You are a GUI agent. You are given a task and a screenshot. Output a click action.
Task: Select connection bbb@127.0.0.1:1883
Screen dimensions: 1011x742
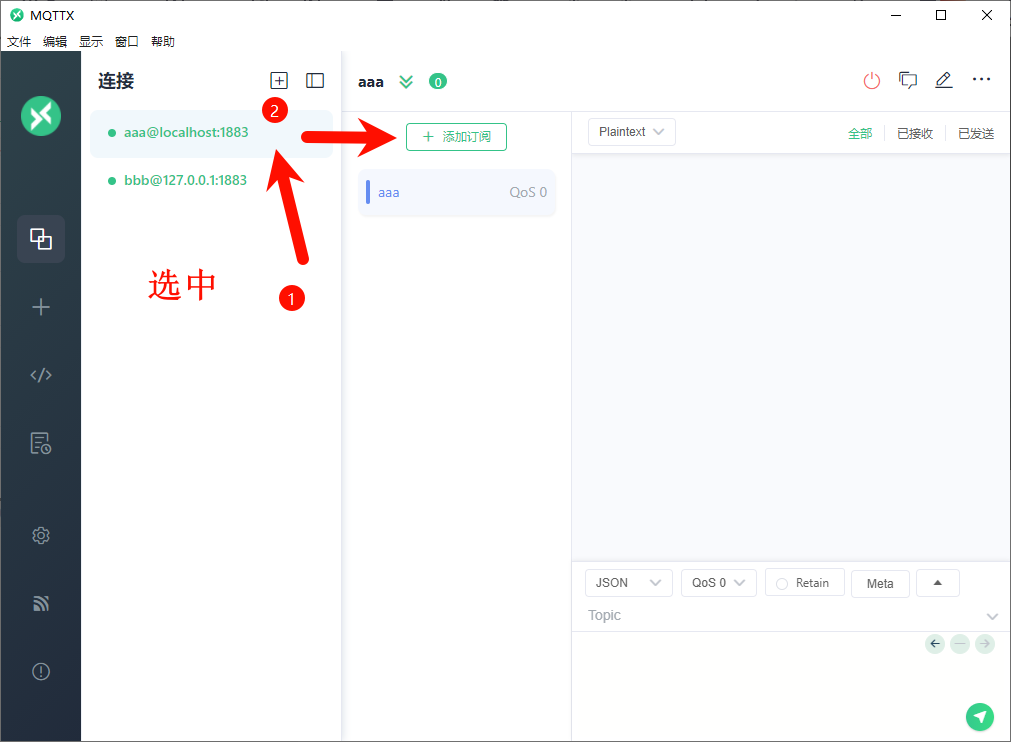pyautogui.click(x=211, y=181)
